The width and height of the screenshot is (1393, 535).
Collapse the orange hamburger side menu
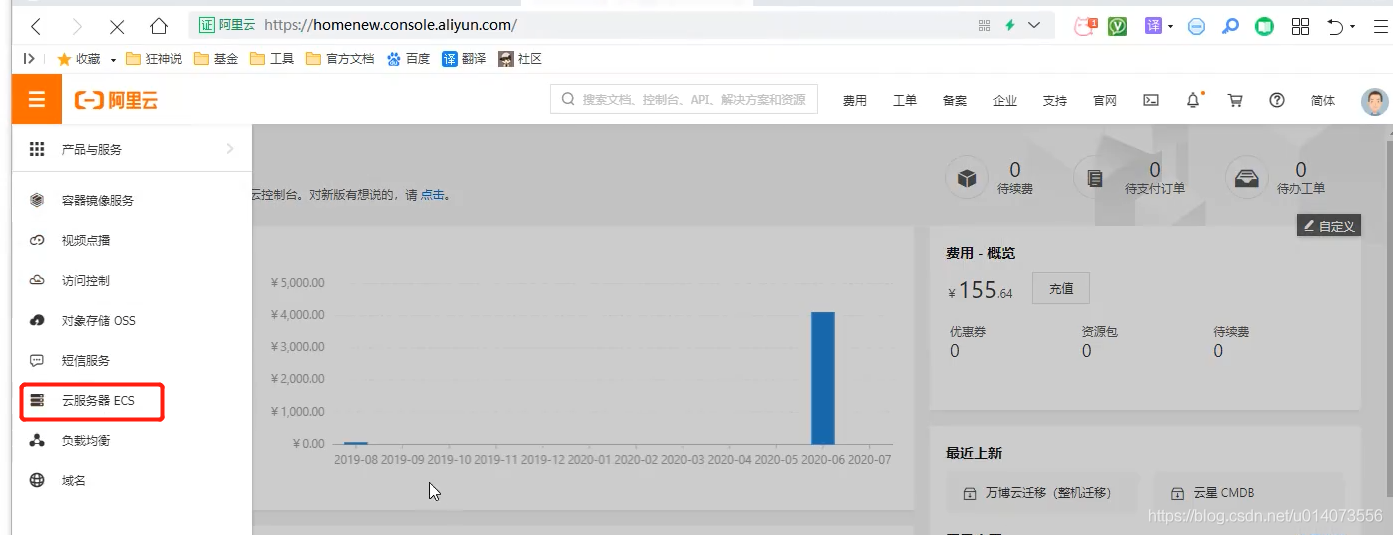[37, 99]
